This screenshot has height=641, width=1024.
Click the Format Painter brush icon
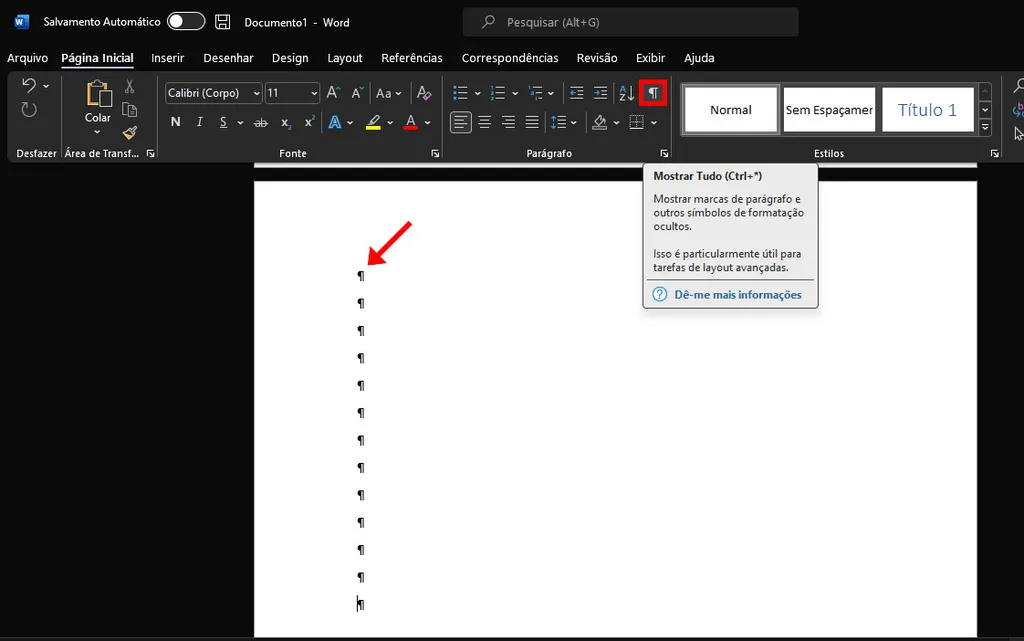pyautogui.click(x=129, y=132)
